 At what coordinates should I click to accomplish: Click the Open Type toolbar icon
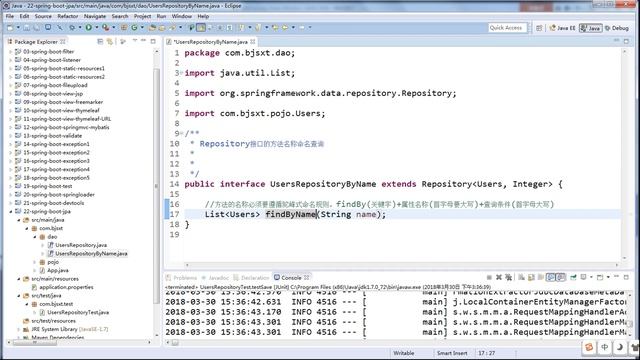coord(152,28)
